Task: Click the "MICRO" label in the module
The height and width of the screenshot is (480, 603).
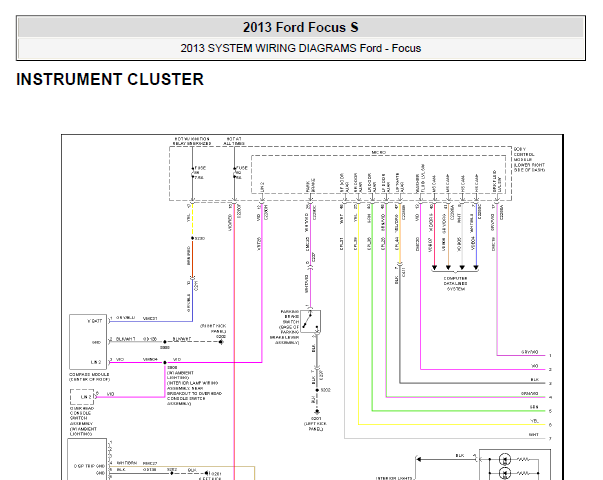Action: tap(378, 153)
